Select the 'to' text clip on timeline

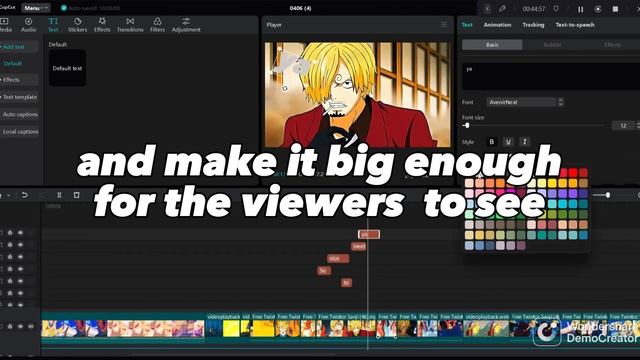(x=347, y=282)
